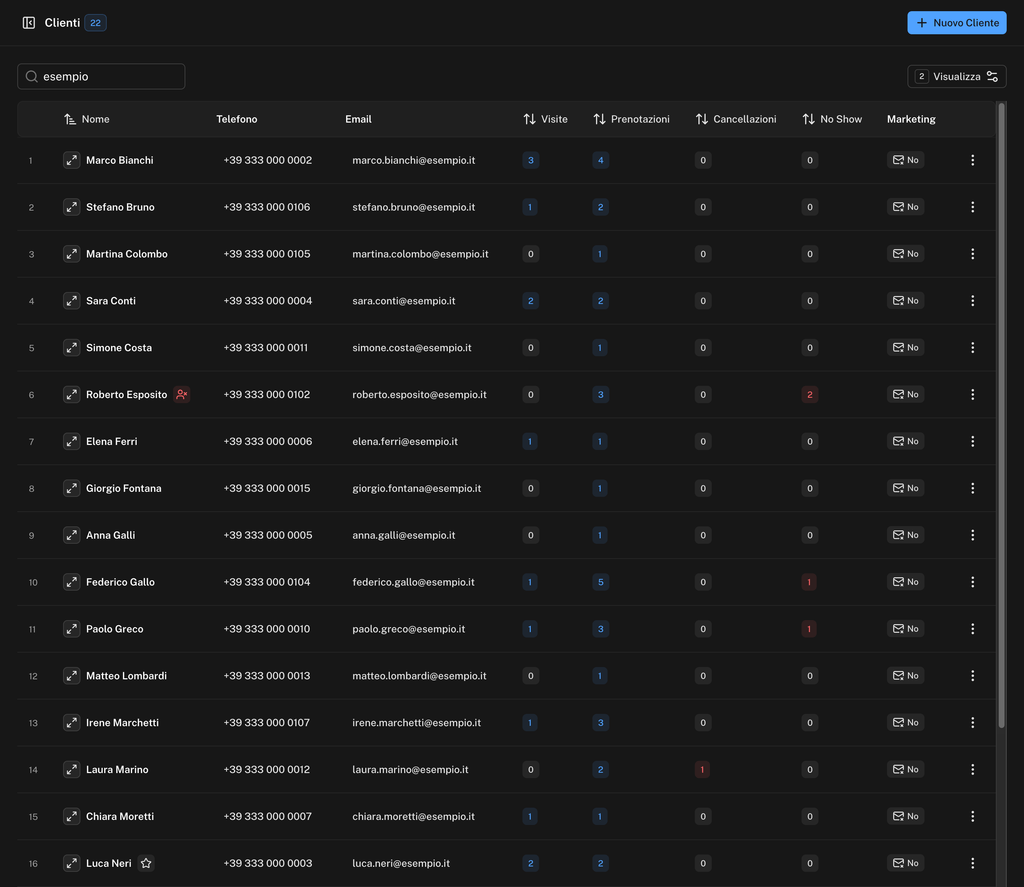The width and height of the screenshot is (1024, 887).
Task: Open the row menu for Elena Ferri
Action: pyautogui.click(x=972, y=442)
